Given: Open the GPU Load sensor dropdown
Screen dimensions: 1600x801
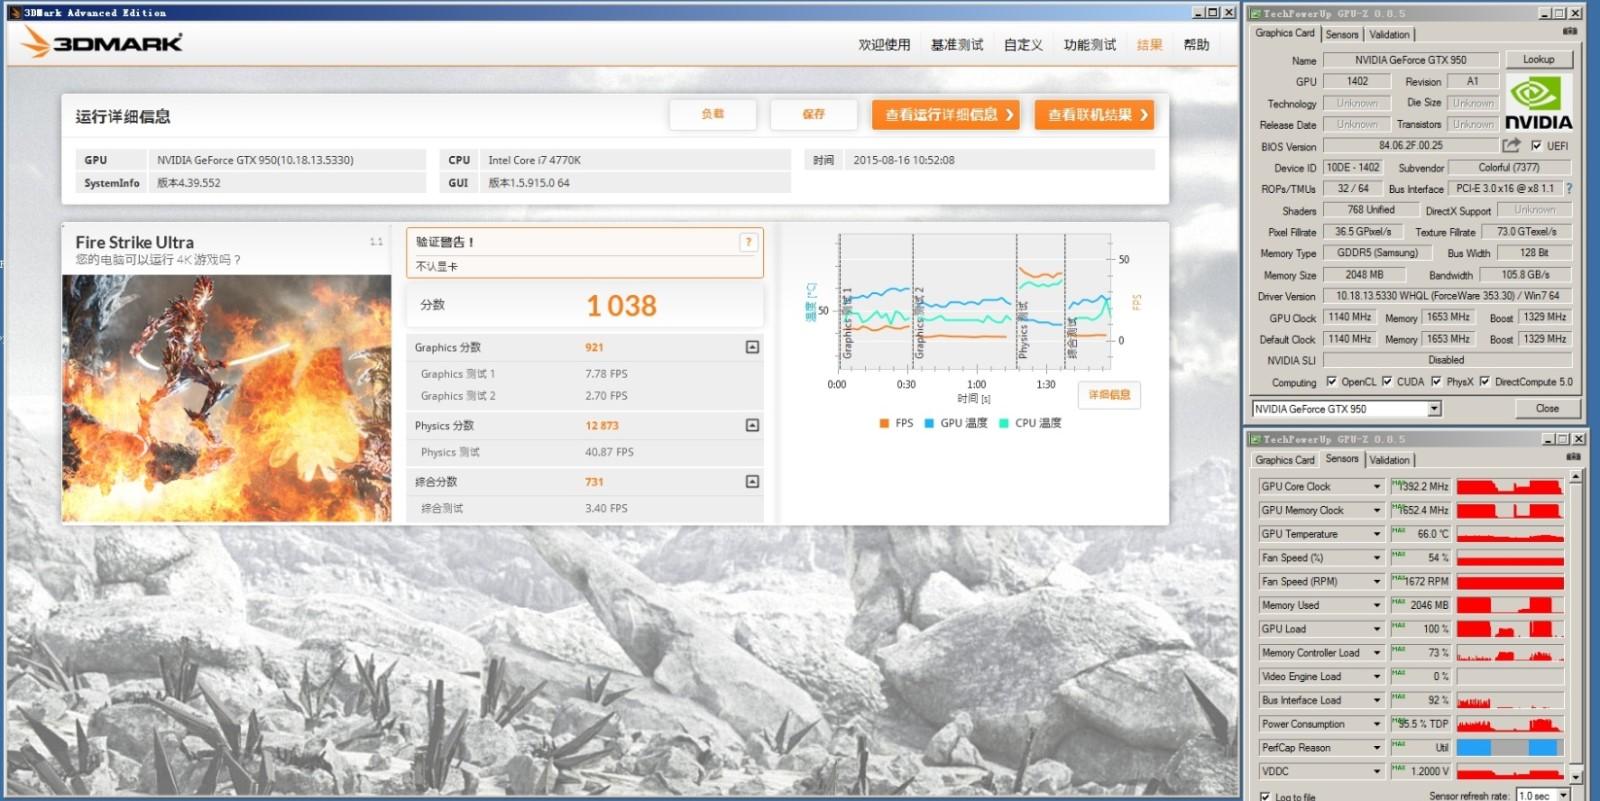Looking at the screenshot, I should pyautogui.click(x=1376, y=629).
